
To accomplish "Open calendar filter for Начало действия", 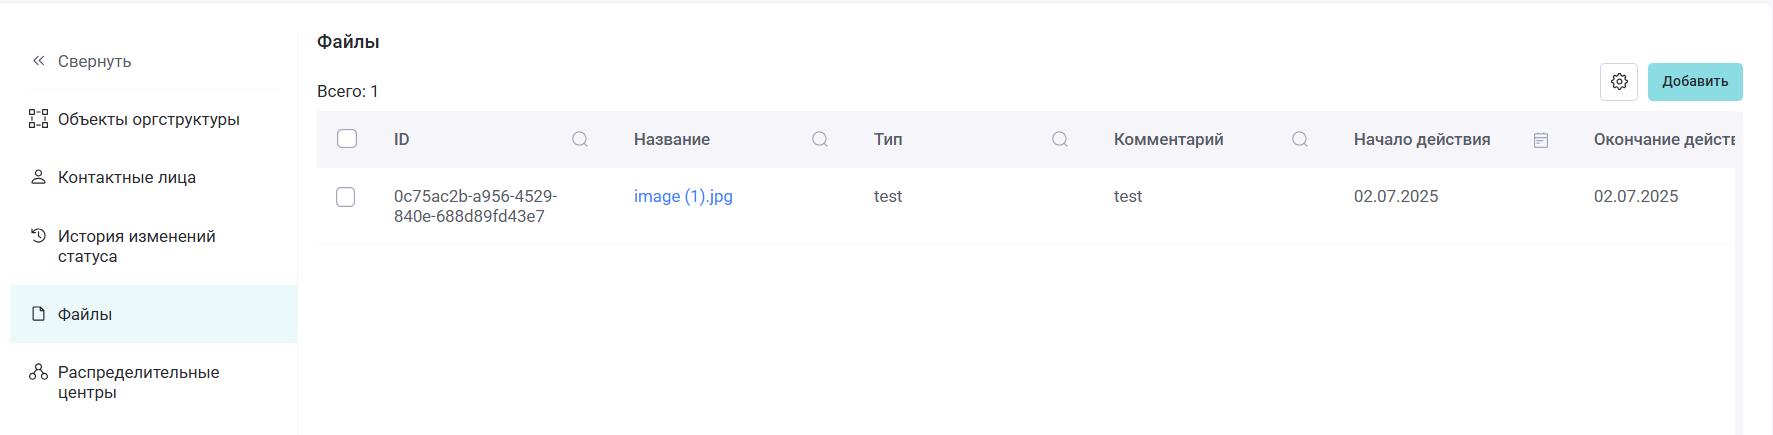I will 1541,140.
